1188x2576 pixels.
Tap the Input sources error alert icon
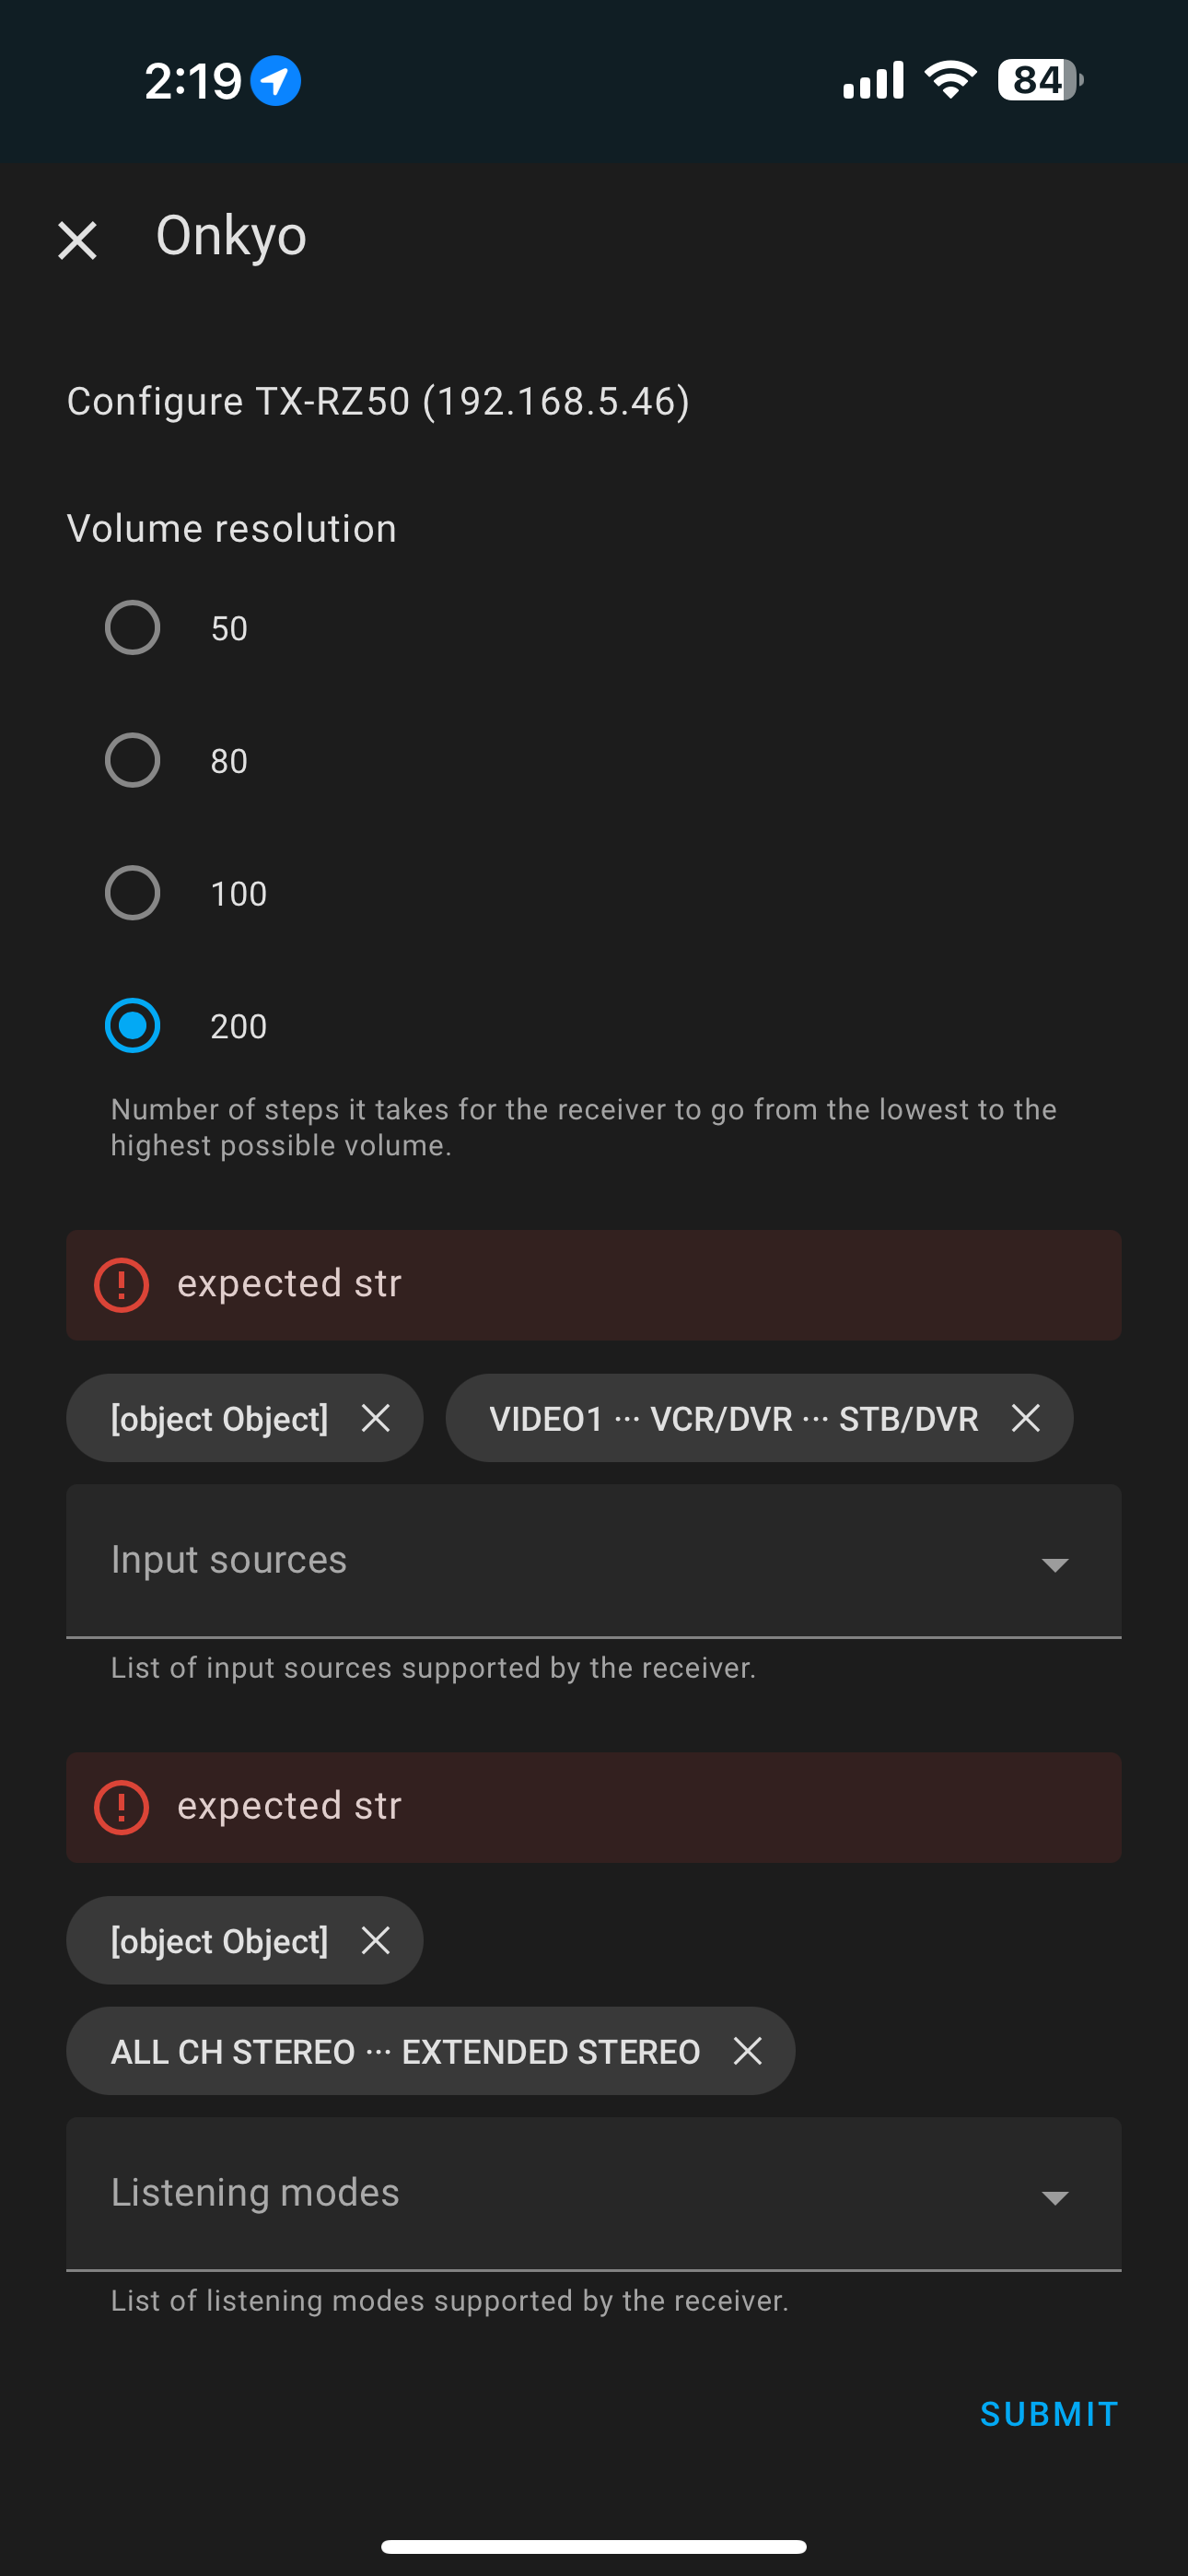click(x=122, y=1285)
